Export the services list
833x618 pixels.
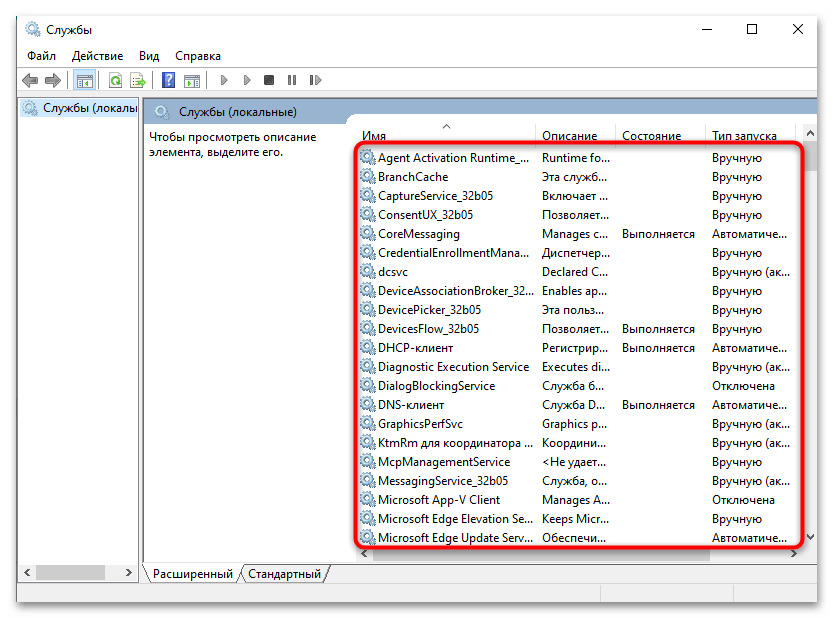point(139,80)
